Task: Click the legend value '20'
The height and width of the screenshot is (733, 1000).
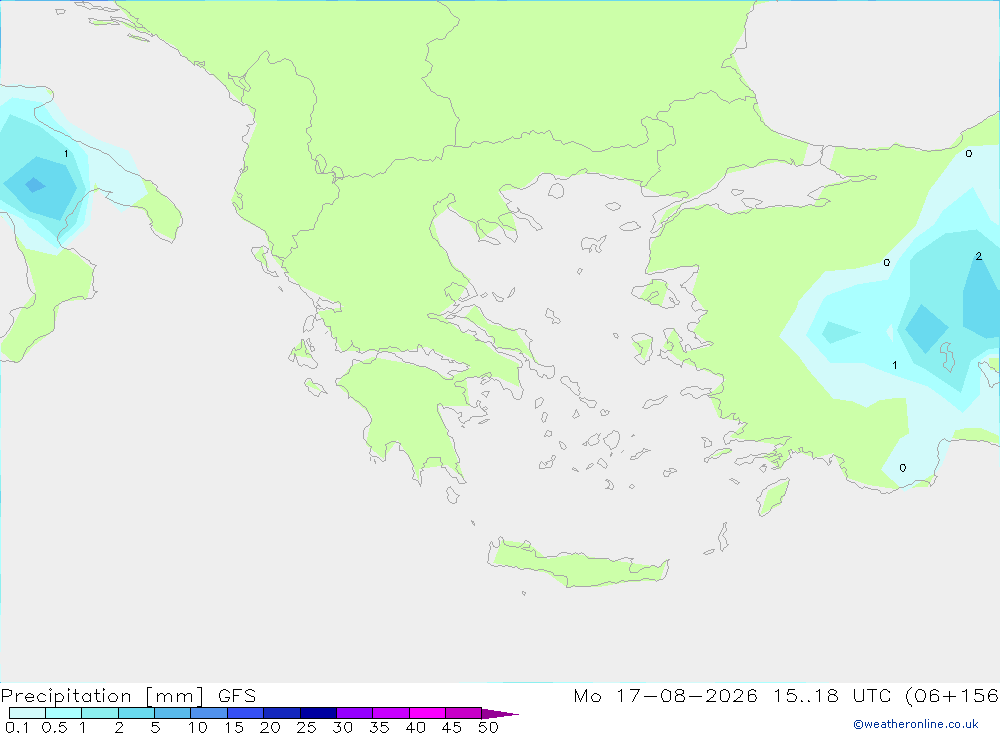Action: click(x=270, y=727)
